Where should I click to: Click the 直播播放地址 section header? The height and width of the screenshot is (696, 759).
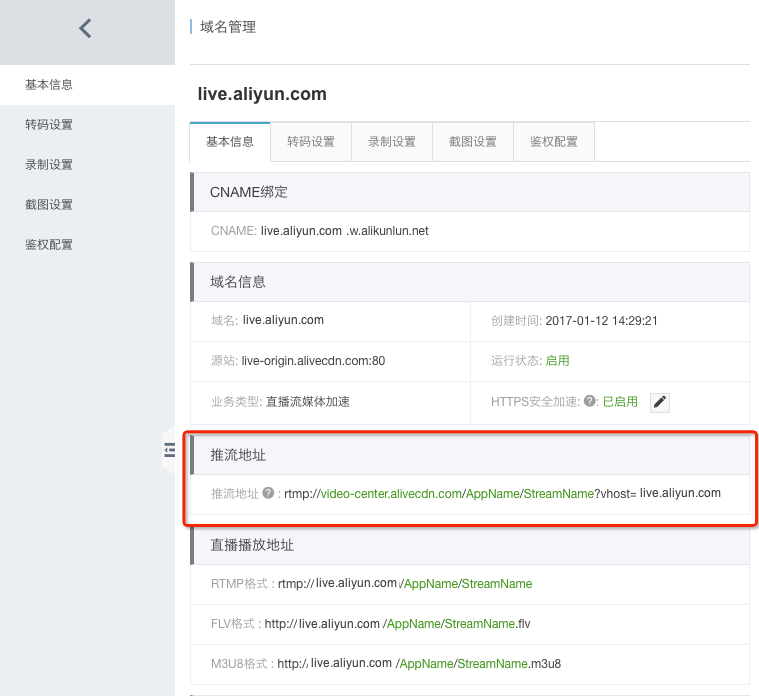(470, 545)
